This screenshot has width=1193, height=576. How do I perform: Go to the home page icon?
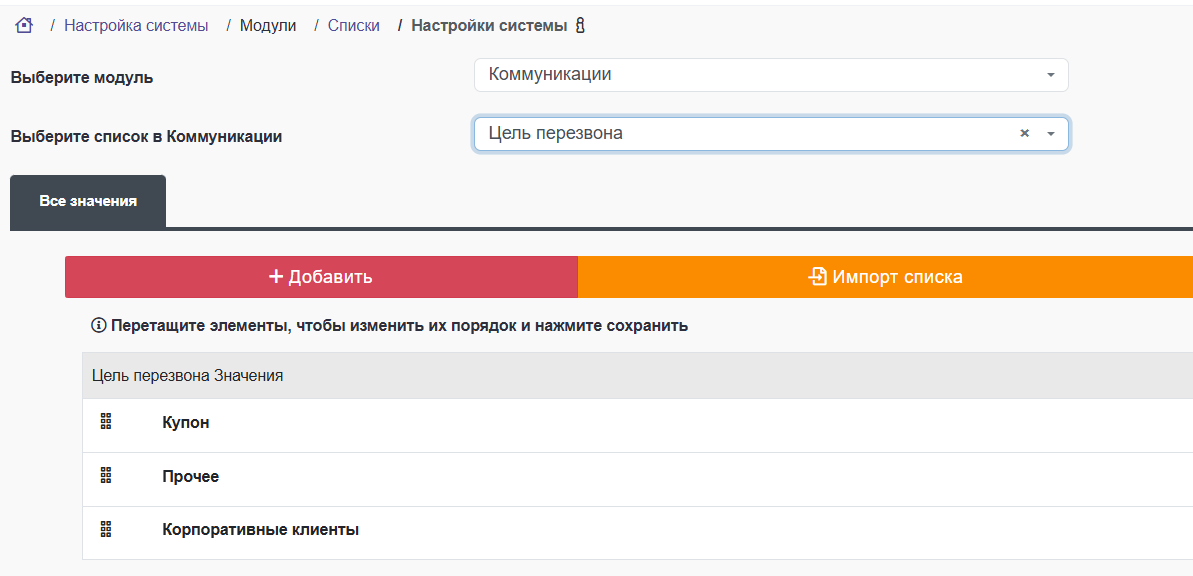point(24,25)
